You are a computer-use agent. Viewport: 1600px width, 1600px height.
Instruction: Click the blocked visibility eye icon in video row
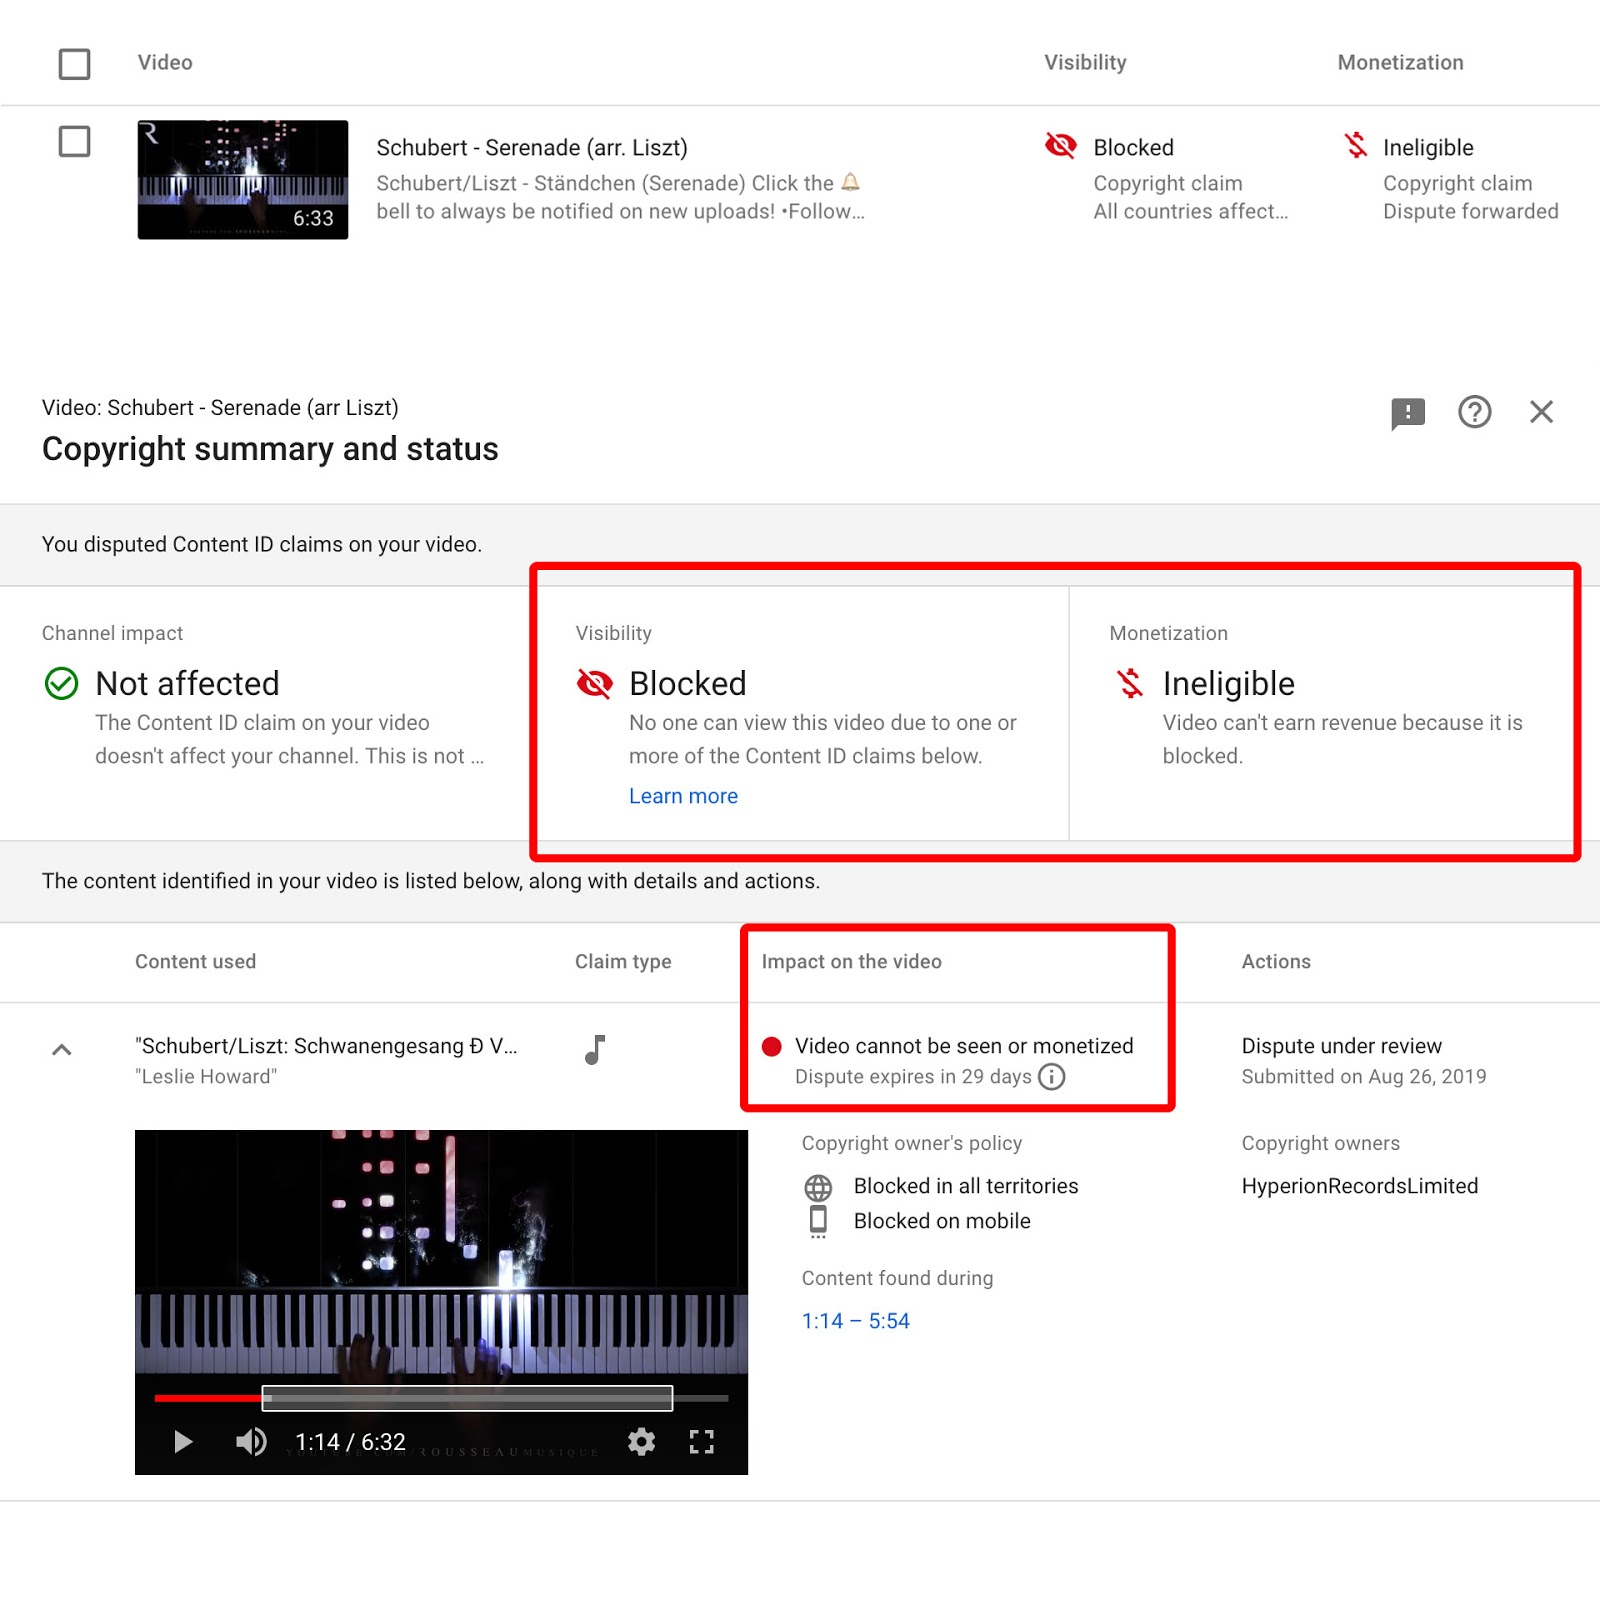(1060, 146)
